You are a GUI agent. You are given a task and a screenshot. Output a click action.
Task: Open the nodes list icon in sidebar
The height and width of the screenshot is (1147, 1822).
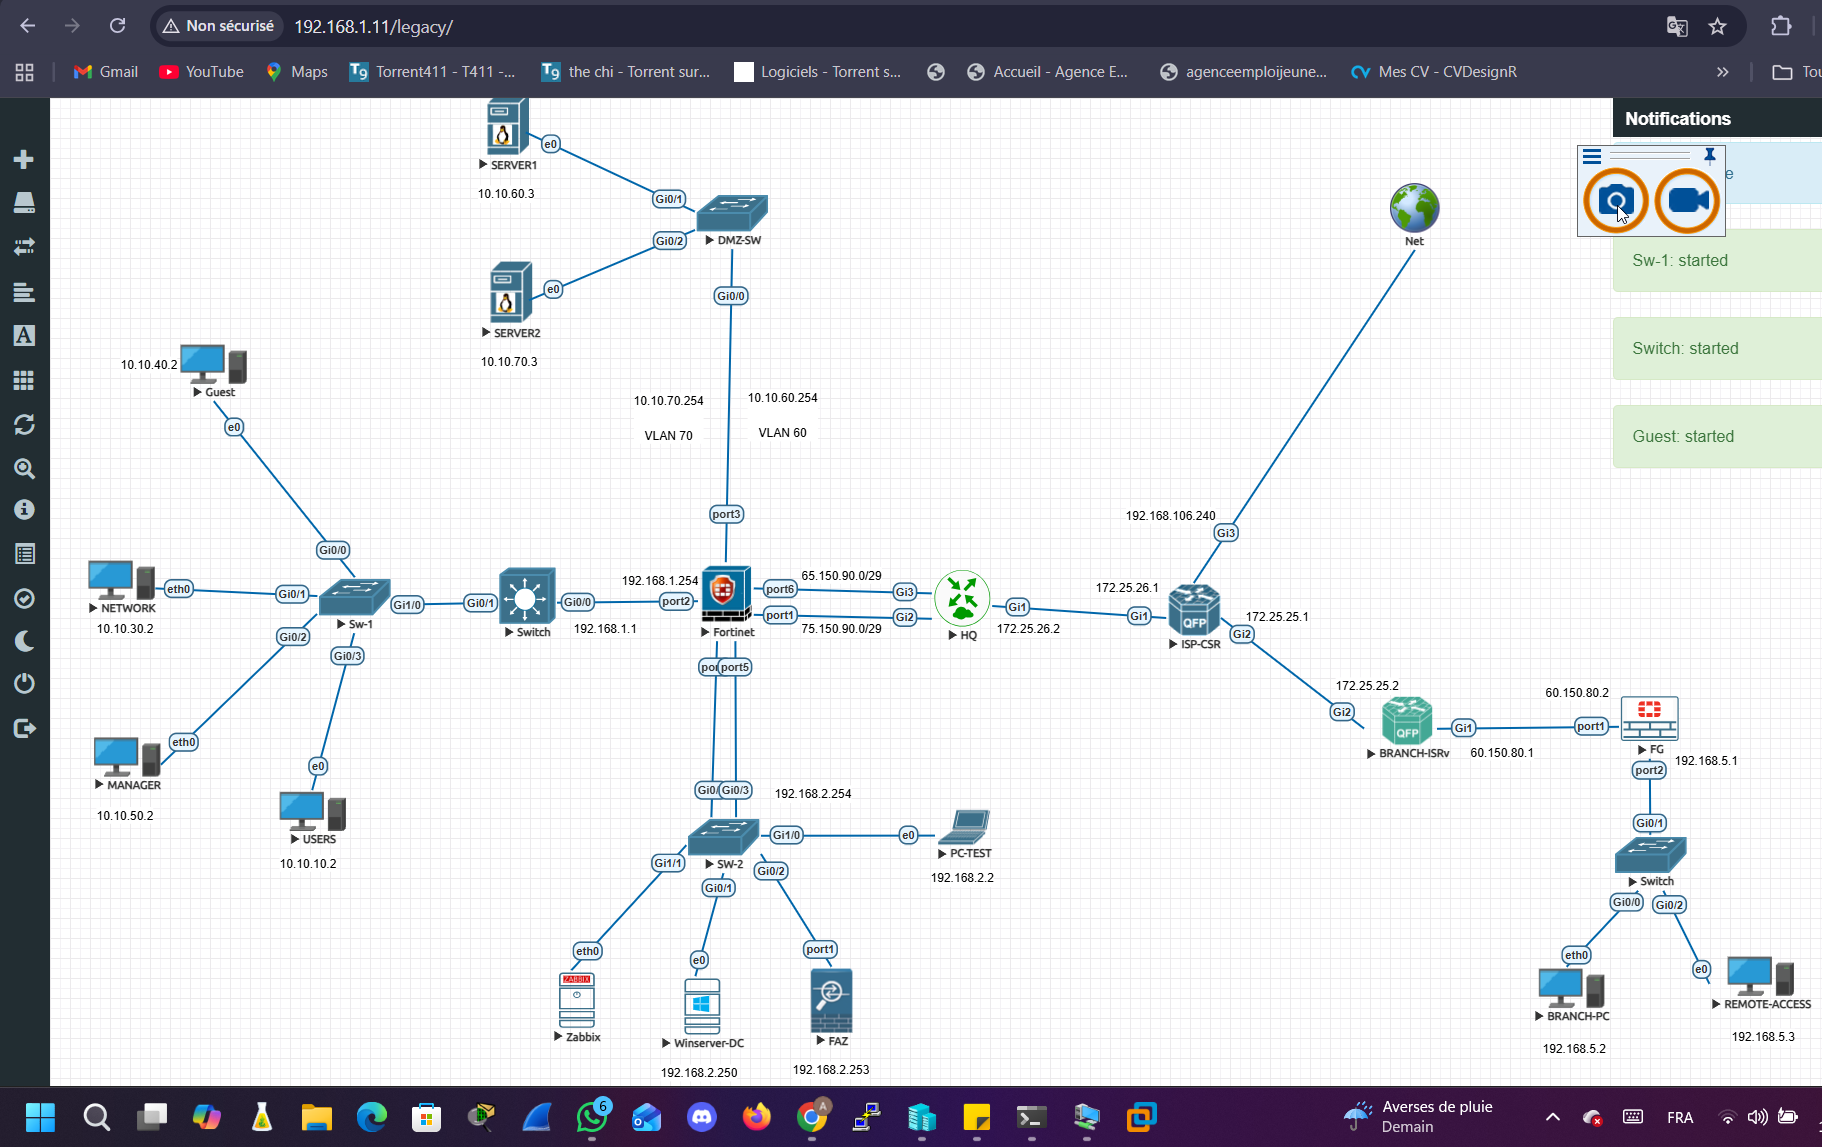click(24, 203)
